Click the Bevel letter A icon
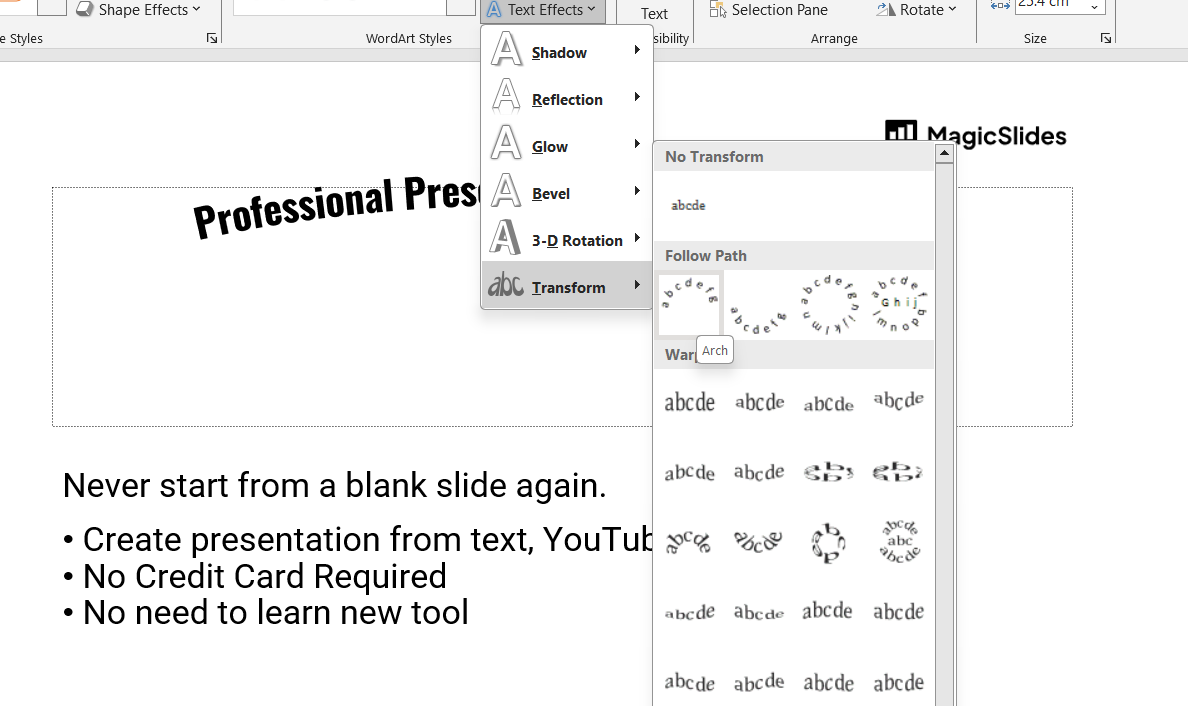The width and height of the screenshot is (1188, 706). click(506, 190)
